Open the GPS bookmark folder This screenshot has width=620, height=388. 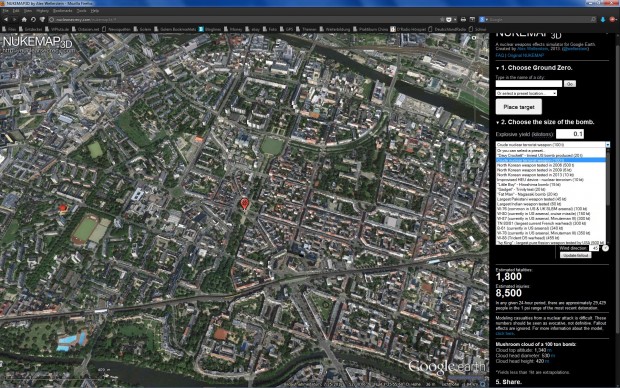287,29
